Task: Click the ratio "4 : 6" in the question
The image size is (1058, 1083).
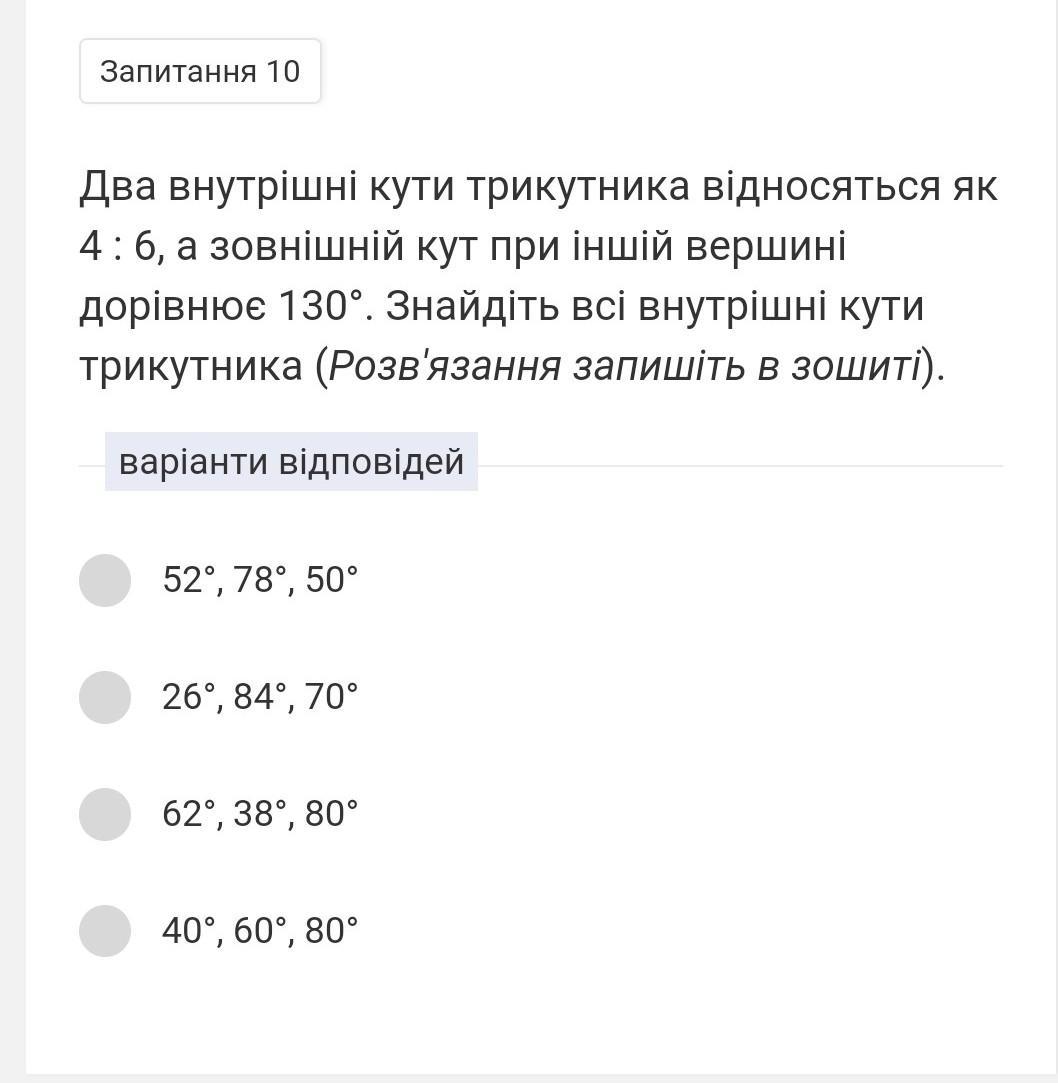Action: pos(117,247)
